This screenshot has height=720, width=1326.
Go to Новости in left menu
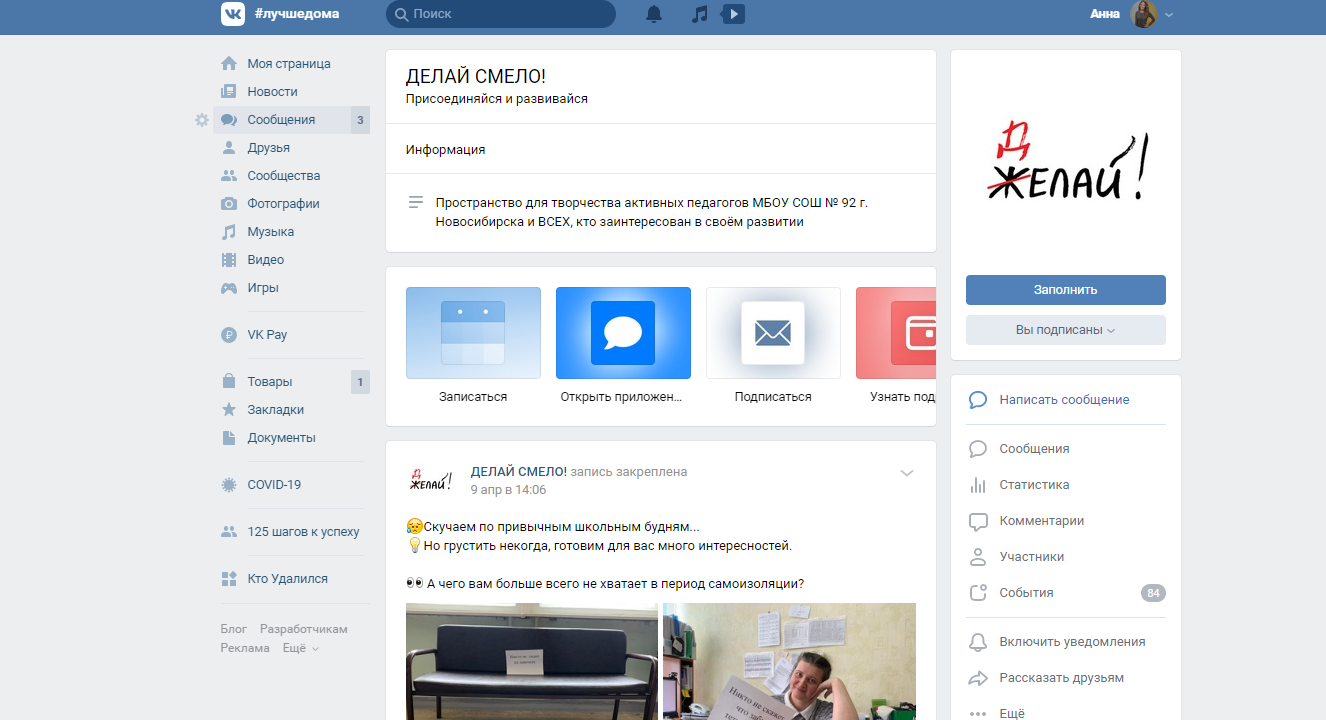point(272,92)
